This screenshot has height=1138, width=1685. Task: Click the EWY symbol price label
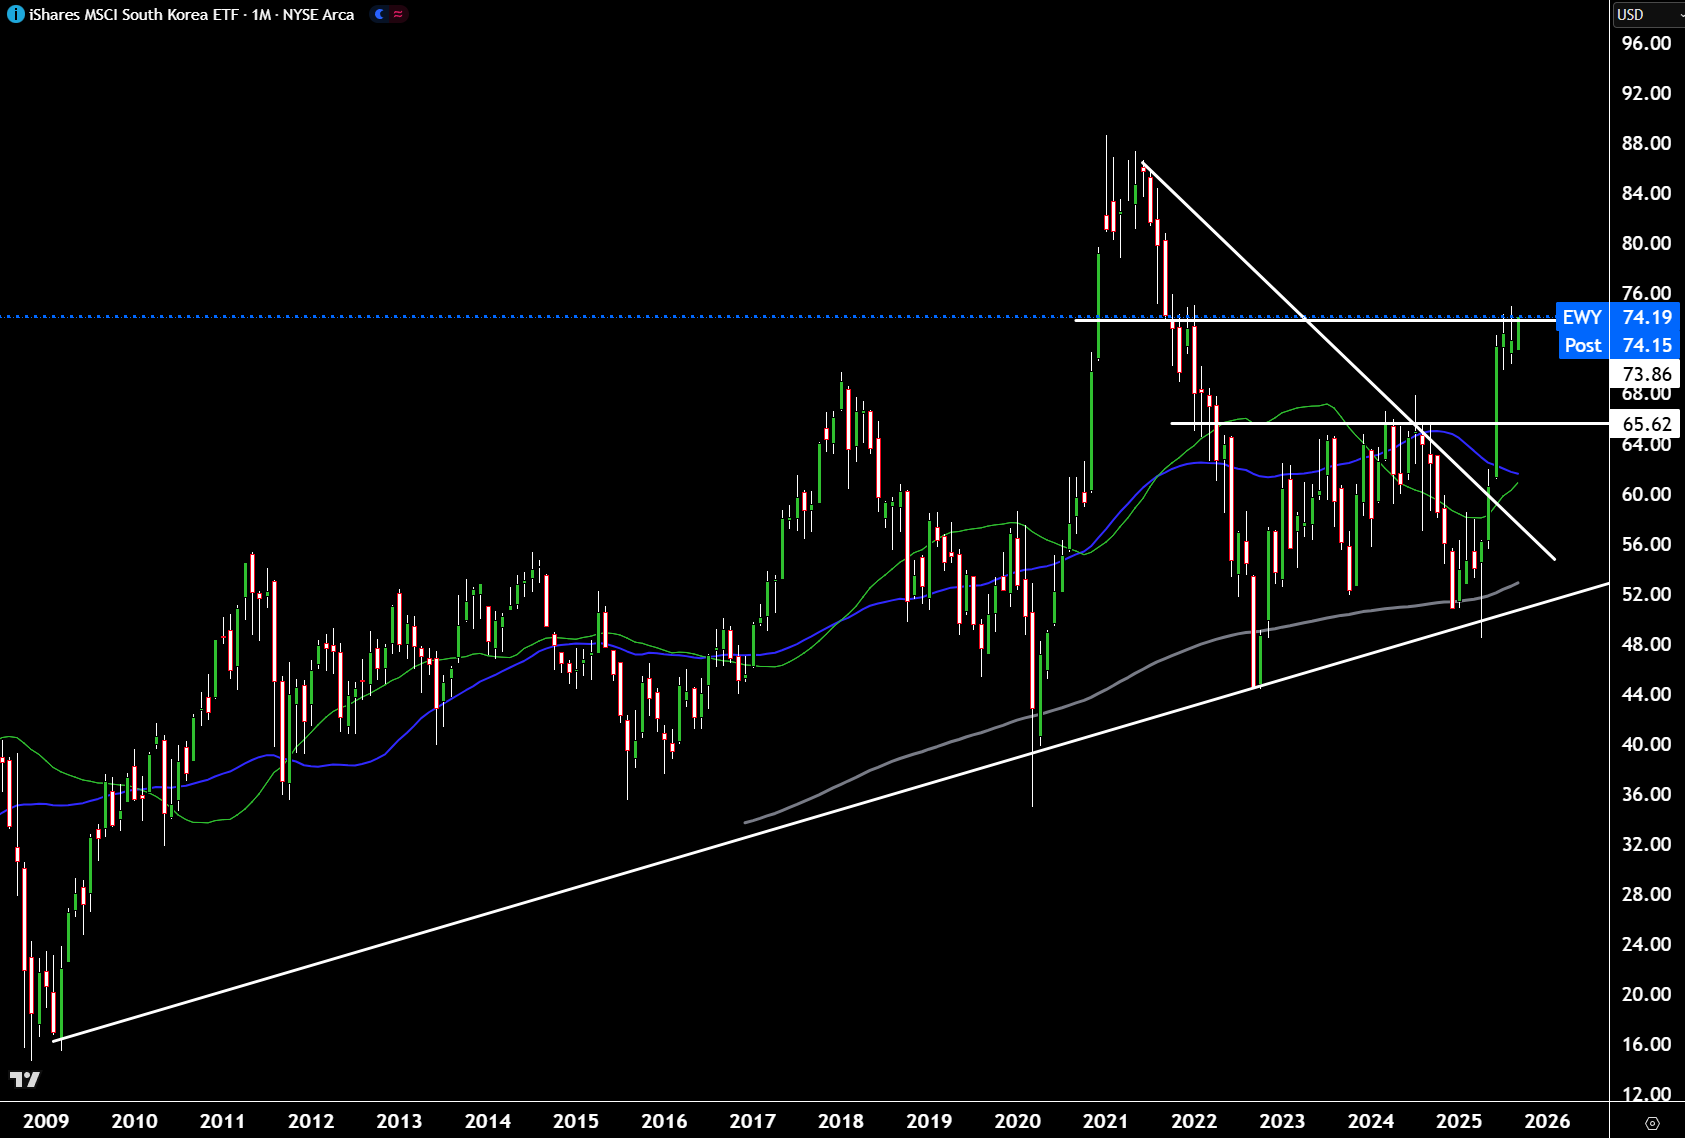1582,317
